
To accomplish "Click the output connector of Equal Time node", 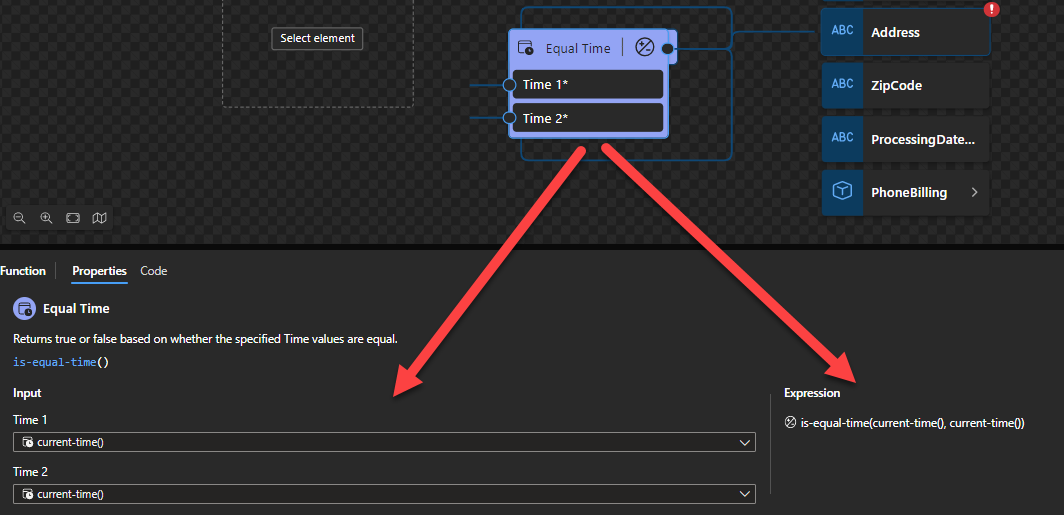I will 667,48.
